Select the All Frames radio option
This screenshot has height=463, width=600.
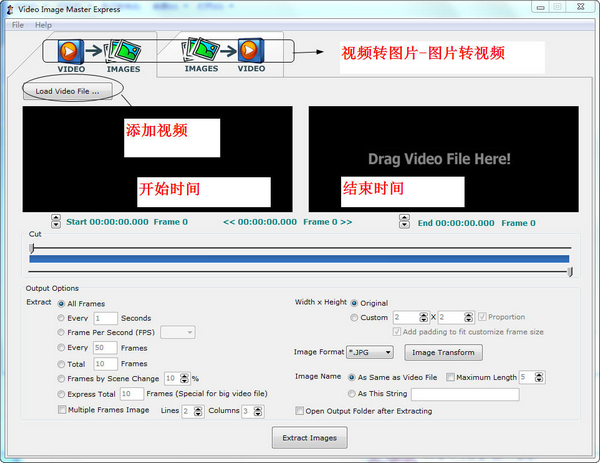(60, 303)
